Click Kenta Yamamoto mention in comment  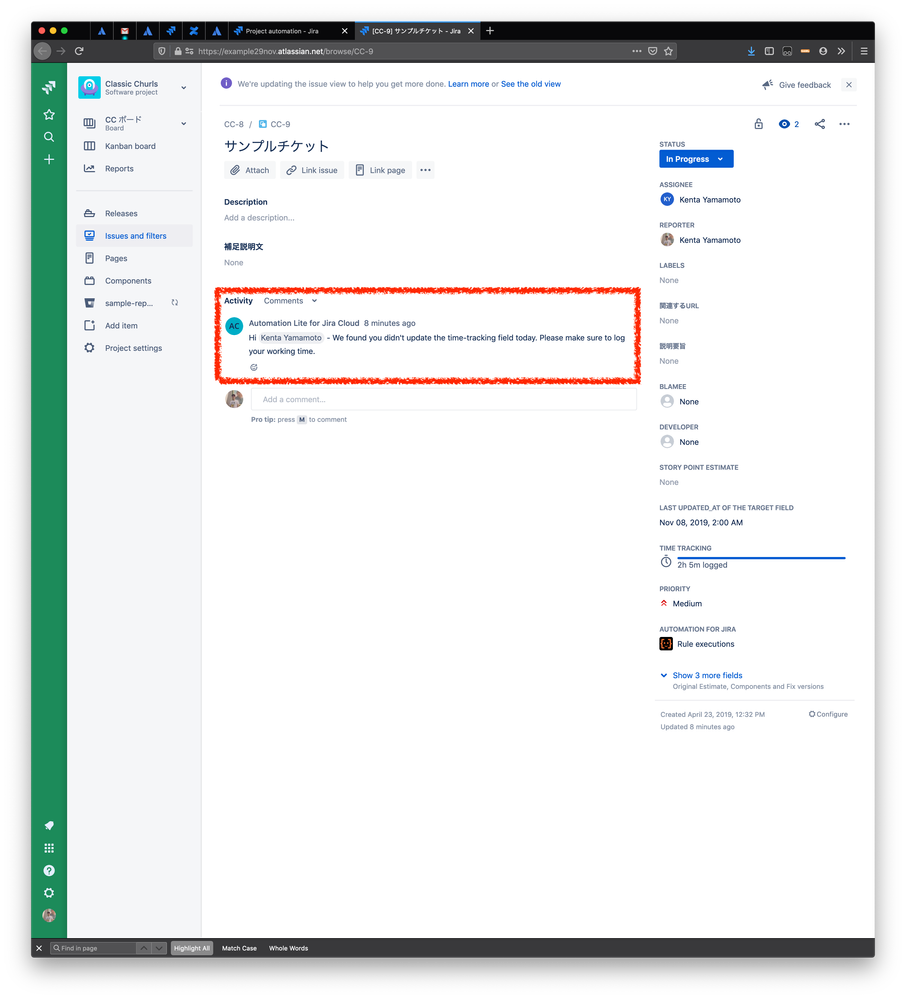(x=291, y=338)
